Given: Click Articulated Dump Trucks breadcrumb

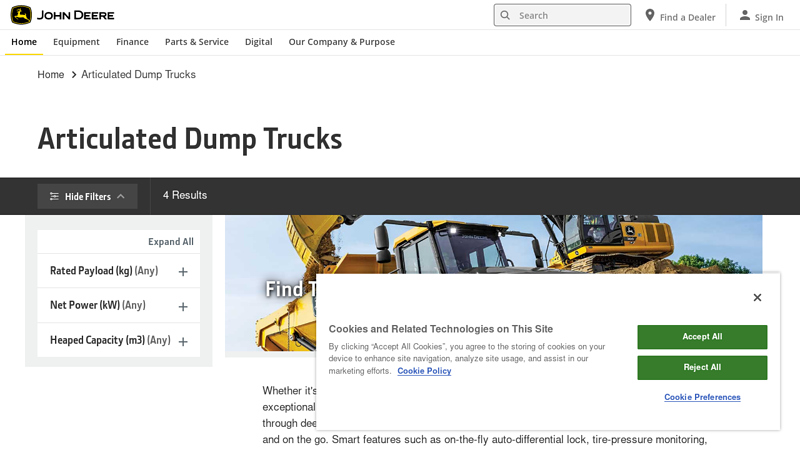Looking at the screenshot, I should pyautogui.click(x=138, y=74).
